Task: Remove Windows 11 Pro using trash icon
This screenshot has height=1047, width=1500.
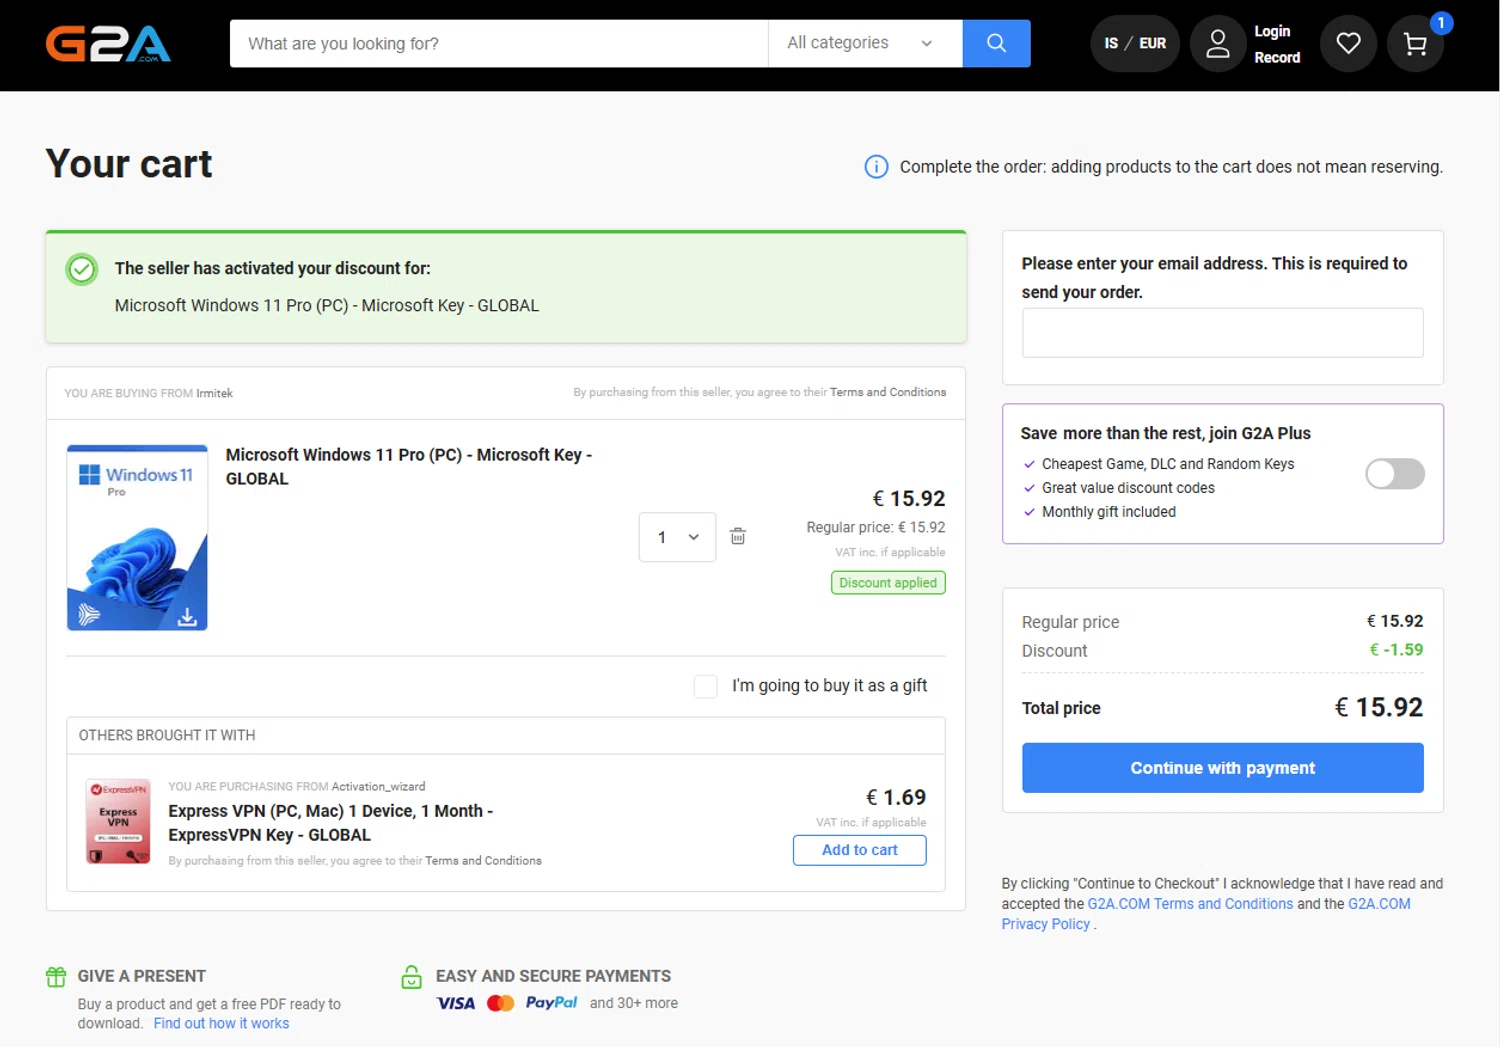Action: coord(738,537)
